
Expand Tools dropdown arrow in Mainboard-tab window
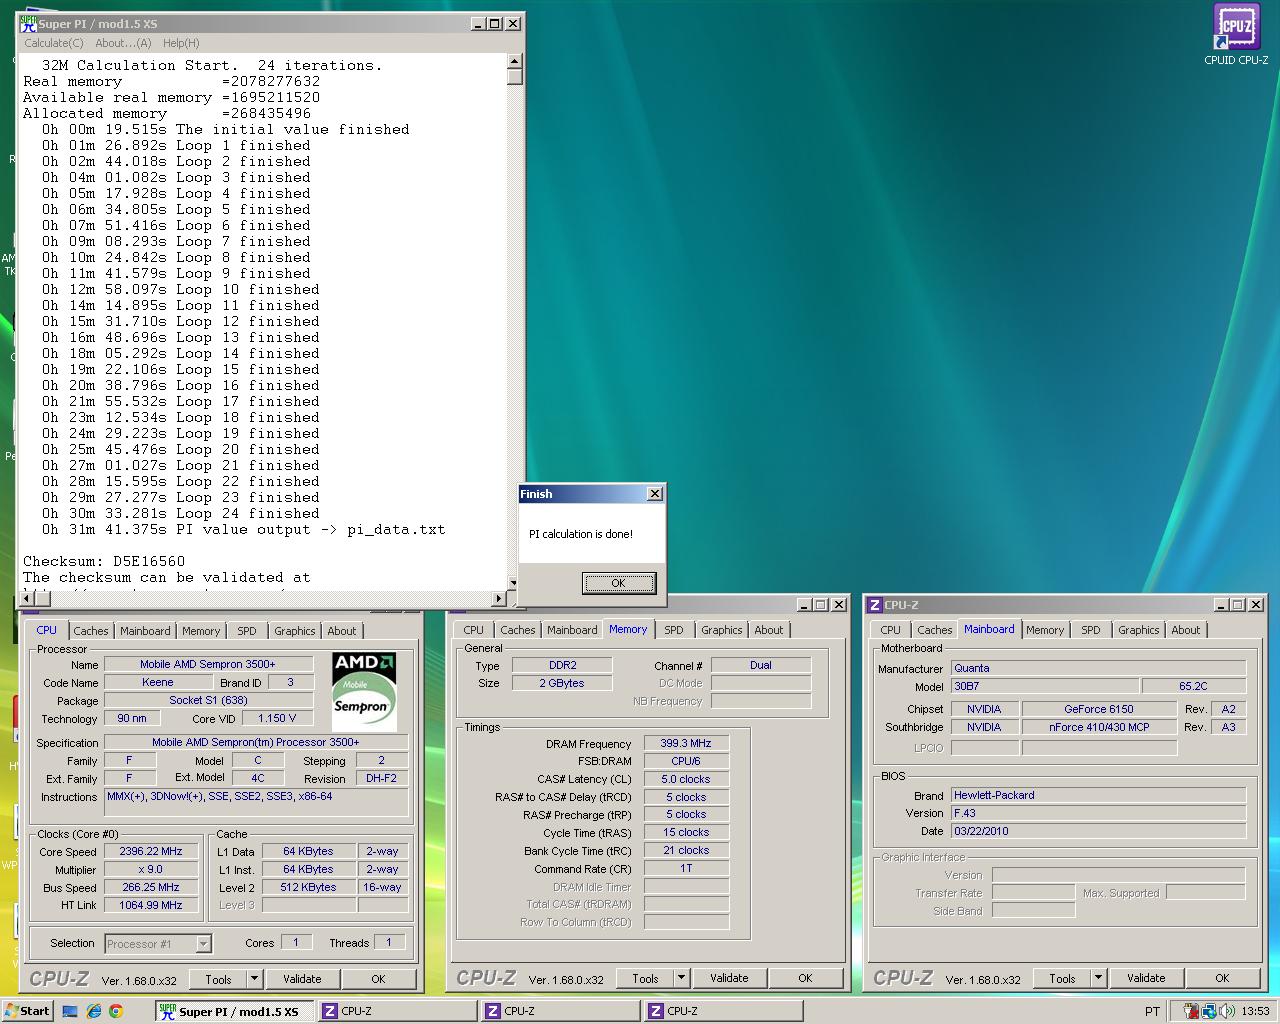(1098, 978)
